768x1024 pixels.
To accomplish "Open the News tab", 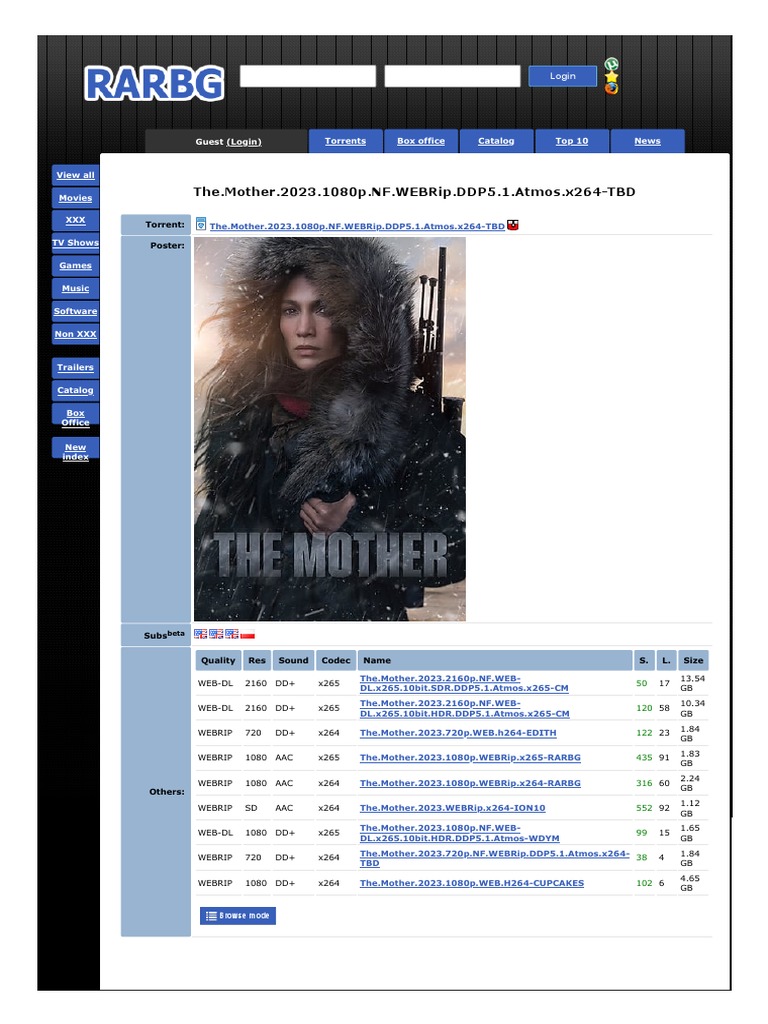I will pos(647,140).
